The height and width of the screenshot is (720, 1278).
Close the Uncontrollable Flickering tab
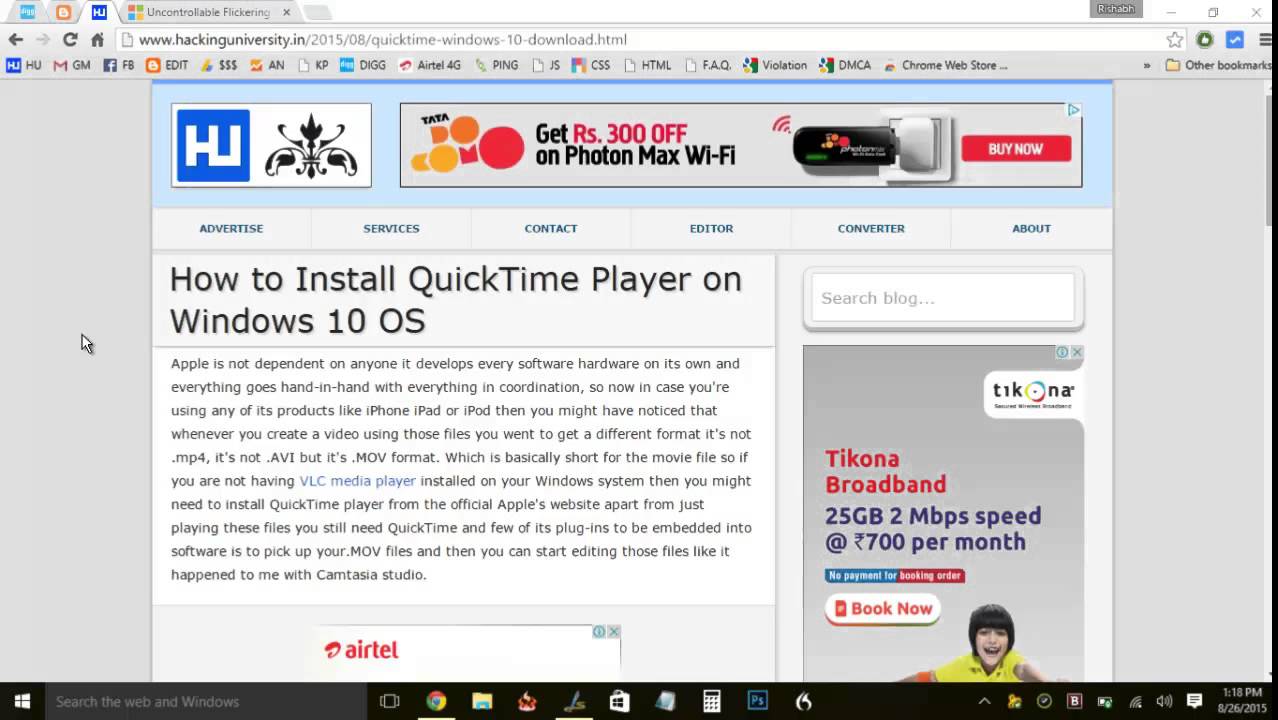[286, 12]
